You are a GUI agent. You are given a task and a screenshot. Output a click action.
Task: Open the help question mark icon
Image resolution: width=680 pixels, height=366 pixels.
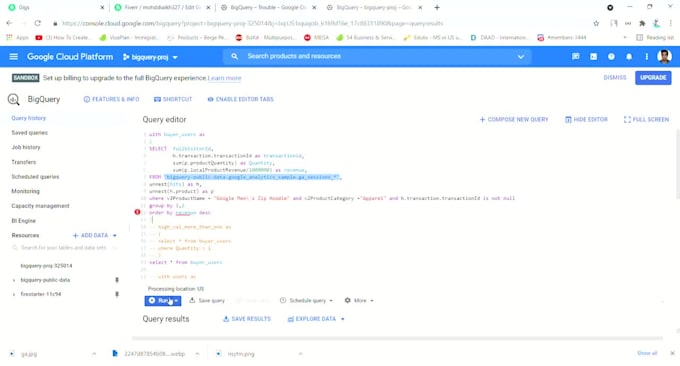pos(611,57)
